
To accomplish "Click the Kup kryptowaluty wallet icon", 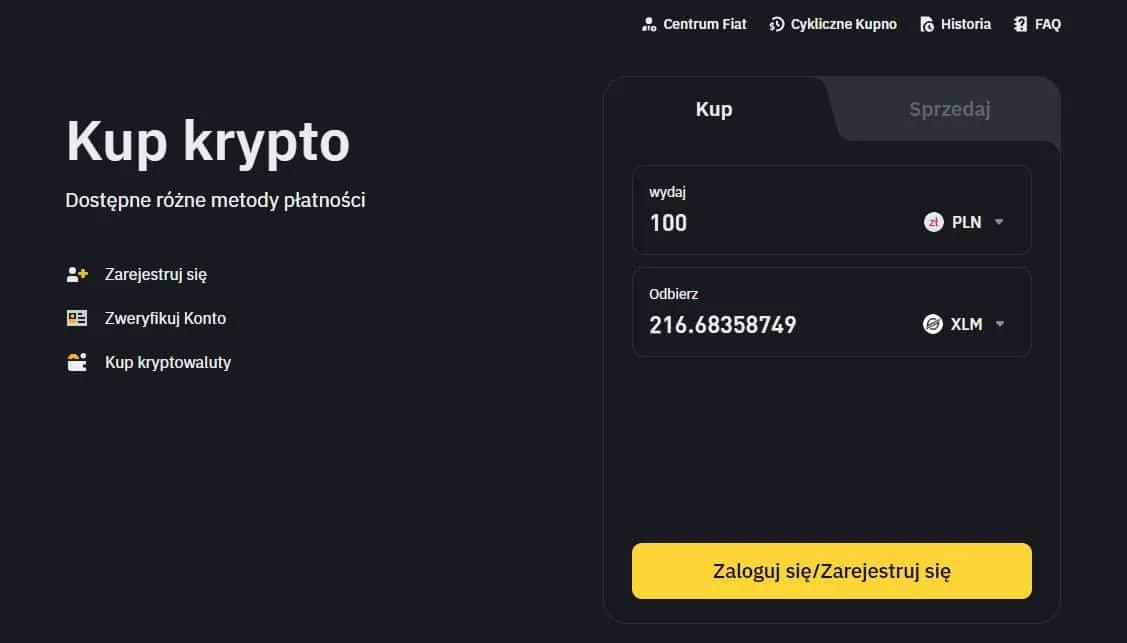I will pyautogui.click(x=76, y=362).
